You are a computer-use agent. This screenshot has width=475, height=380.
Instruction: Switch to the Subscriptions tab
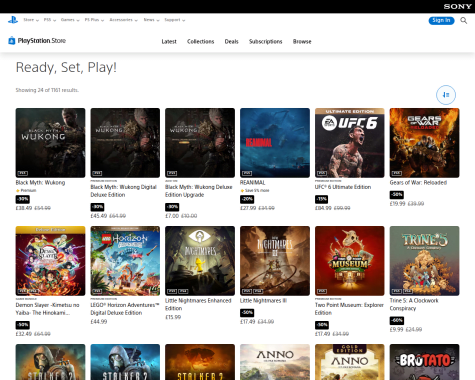click(x=265, y=42)
